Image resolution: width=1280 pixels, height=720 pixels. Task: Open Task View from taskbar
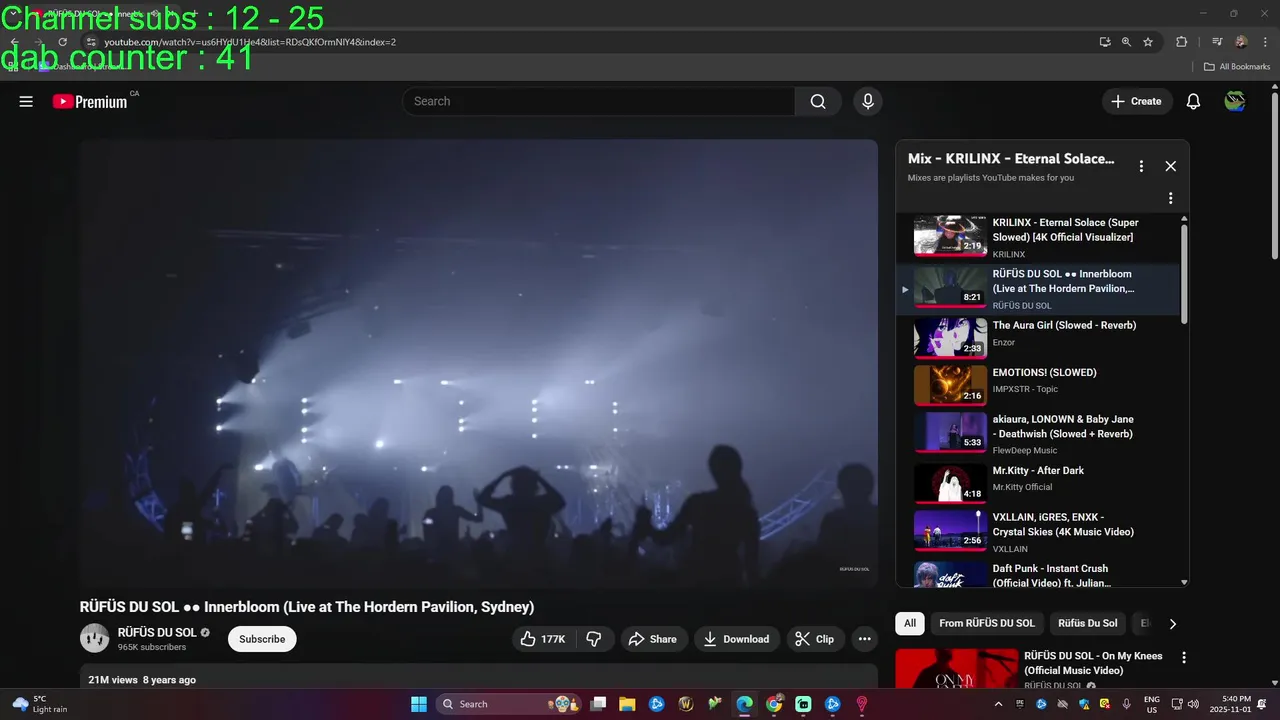[x=598, y=704]
